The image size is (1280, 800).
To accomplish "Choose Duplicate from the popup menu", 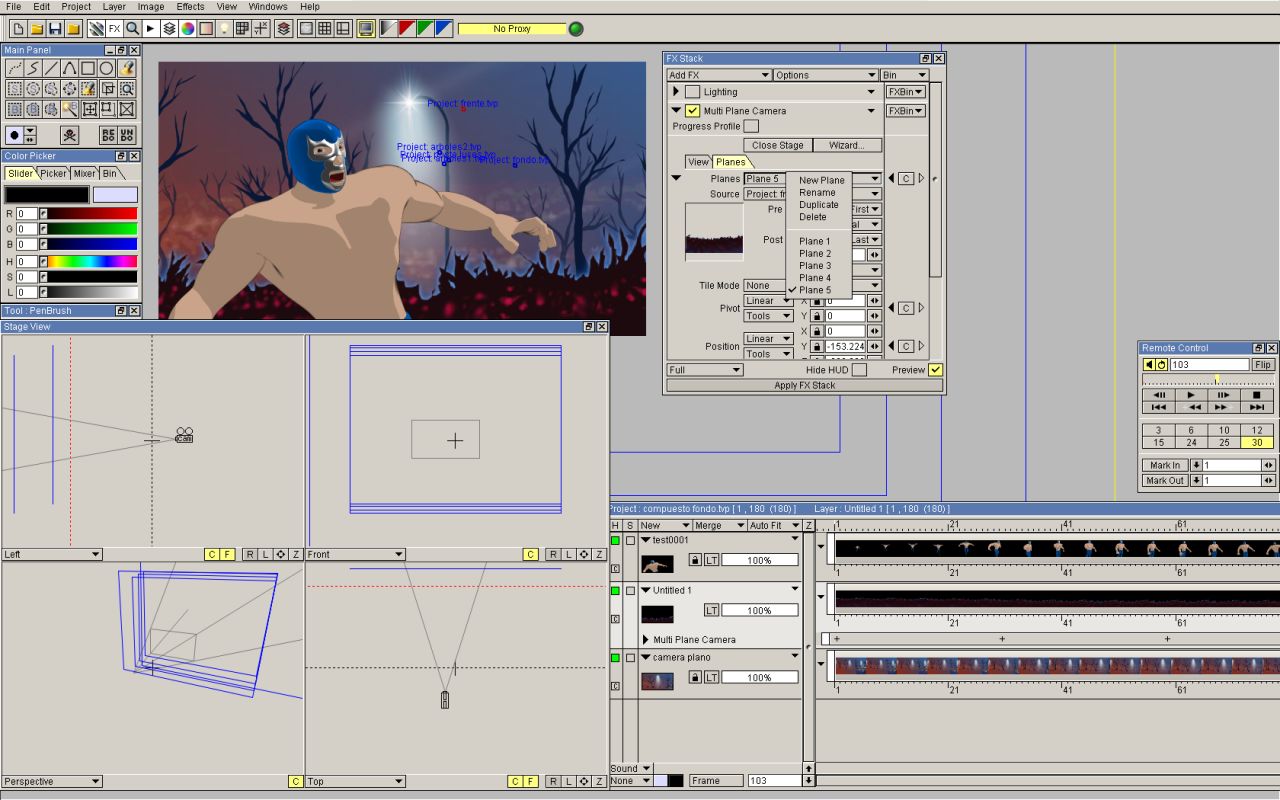I will tap(818, 205).
